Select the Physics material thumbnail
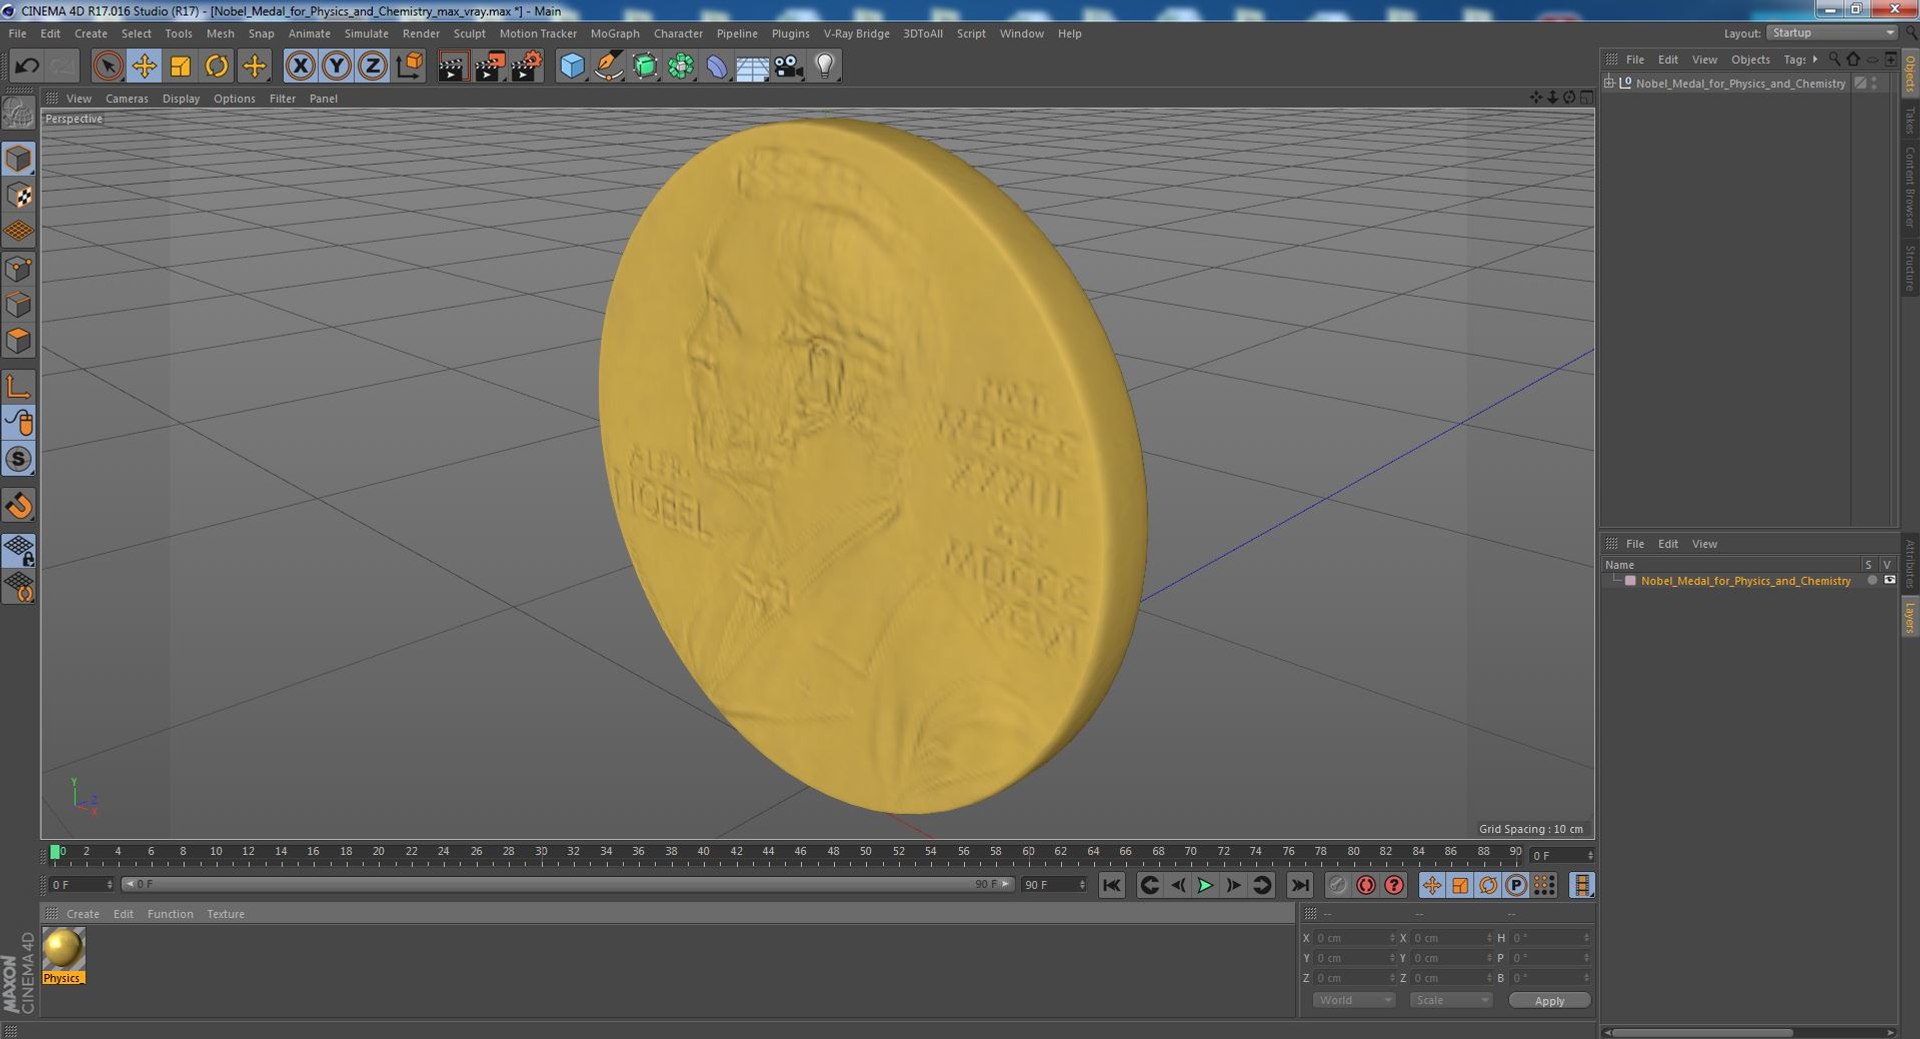This screenshot has height=1039, width=1920. tap(63, 955)
